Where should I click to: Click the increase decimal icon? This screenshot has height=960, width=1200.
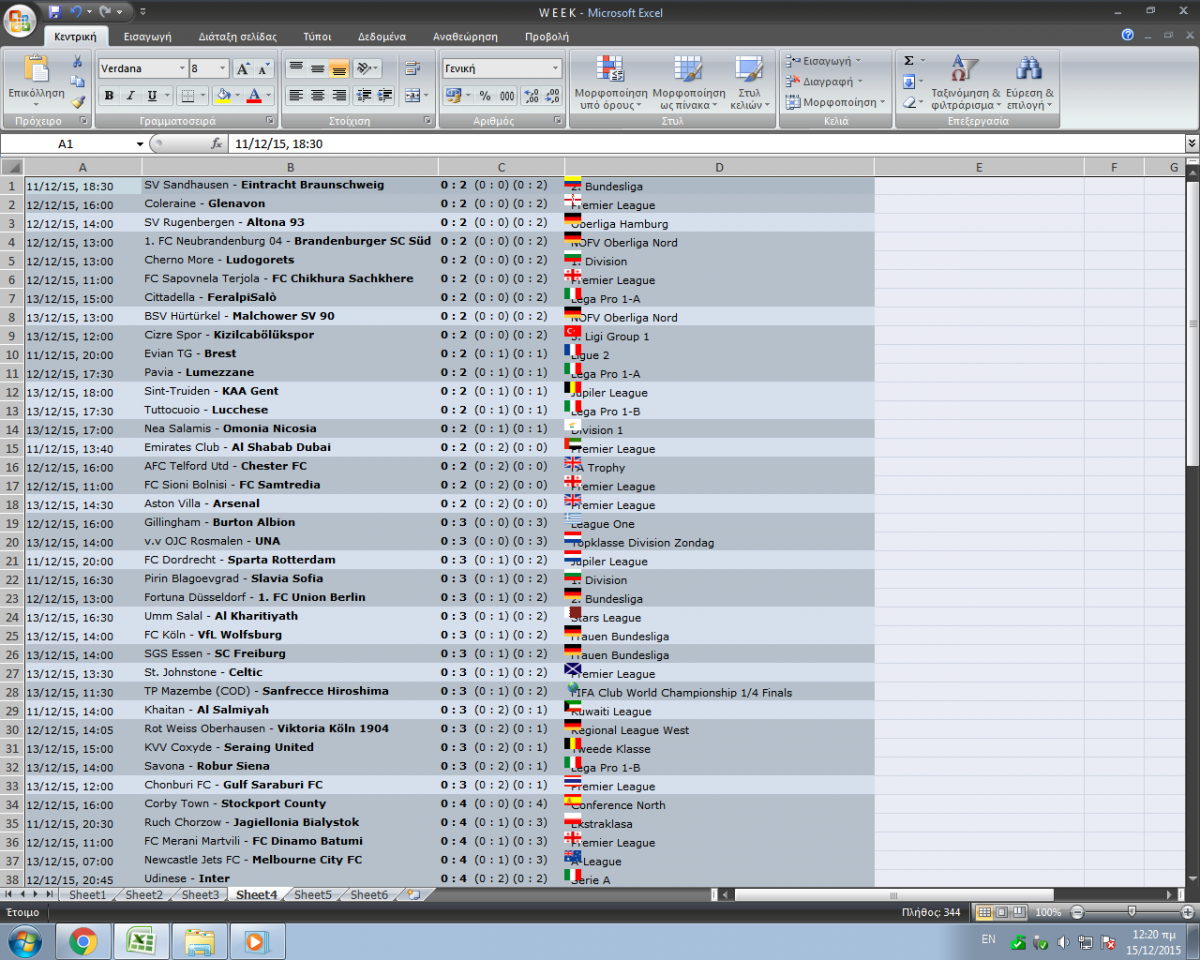click(531, 96)
